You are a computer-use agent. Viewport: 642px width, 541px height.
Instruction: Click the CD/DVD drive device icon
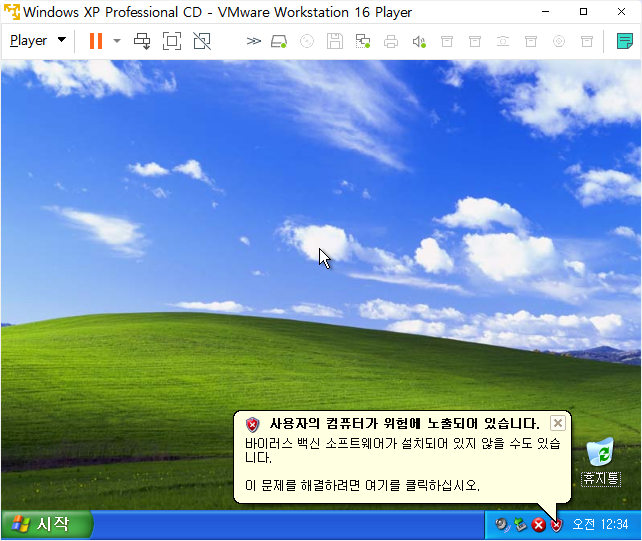tap(307, 41)
